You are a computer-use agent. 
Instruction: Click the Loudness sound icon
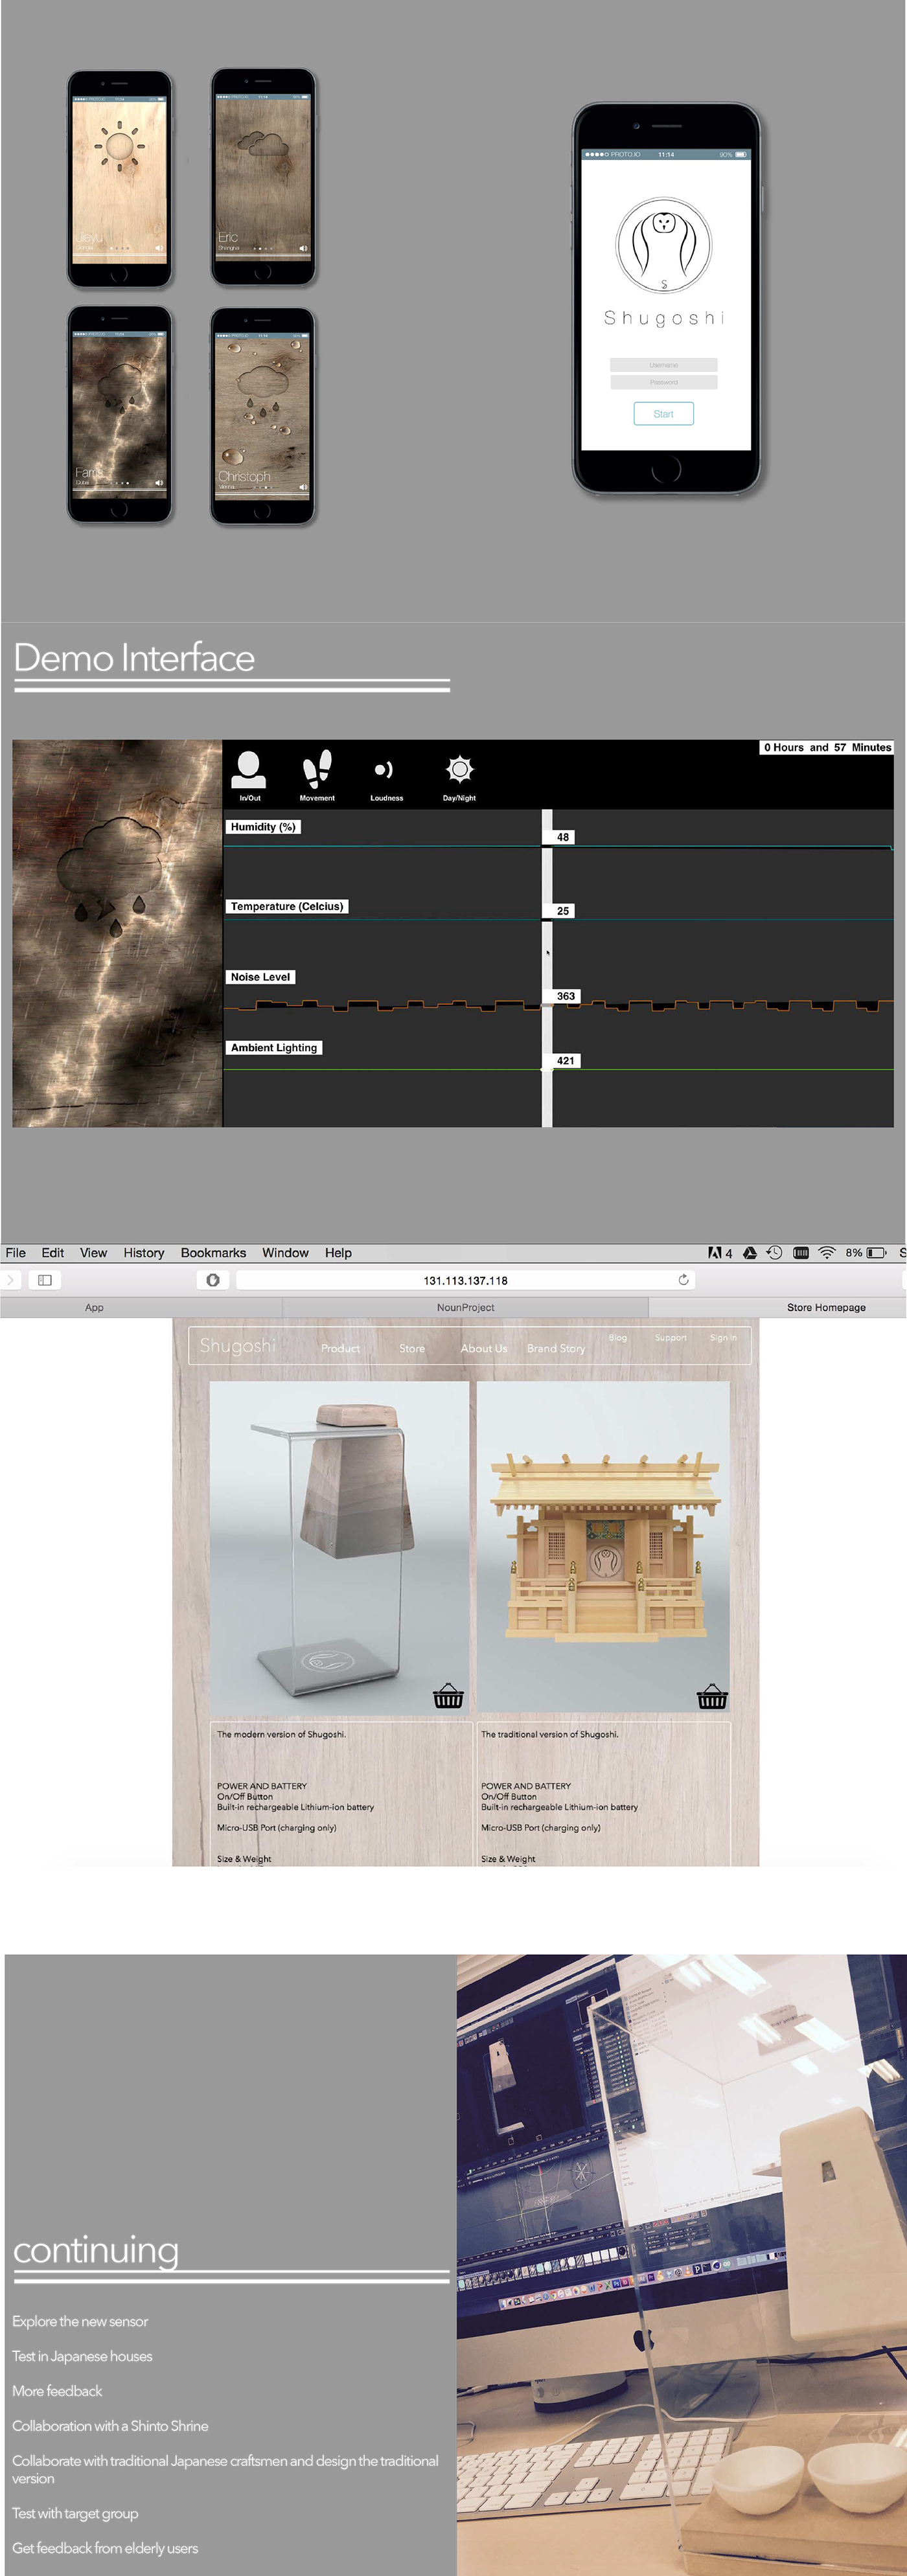pos(384,770)
